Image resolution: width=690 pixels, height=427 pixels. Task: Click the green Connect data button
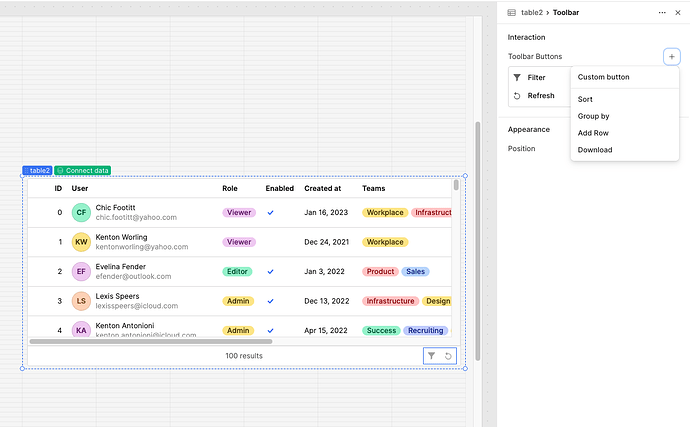pos(83,171)
